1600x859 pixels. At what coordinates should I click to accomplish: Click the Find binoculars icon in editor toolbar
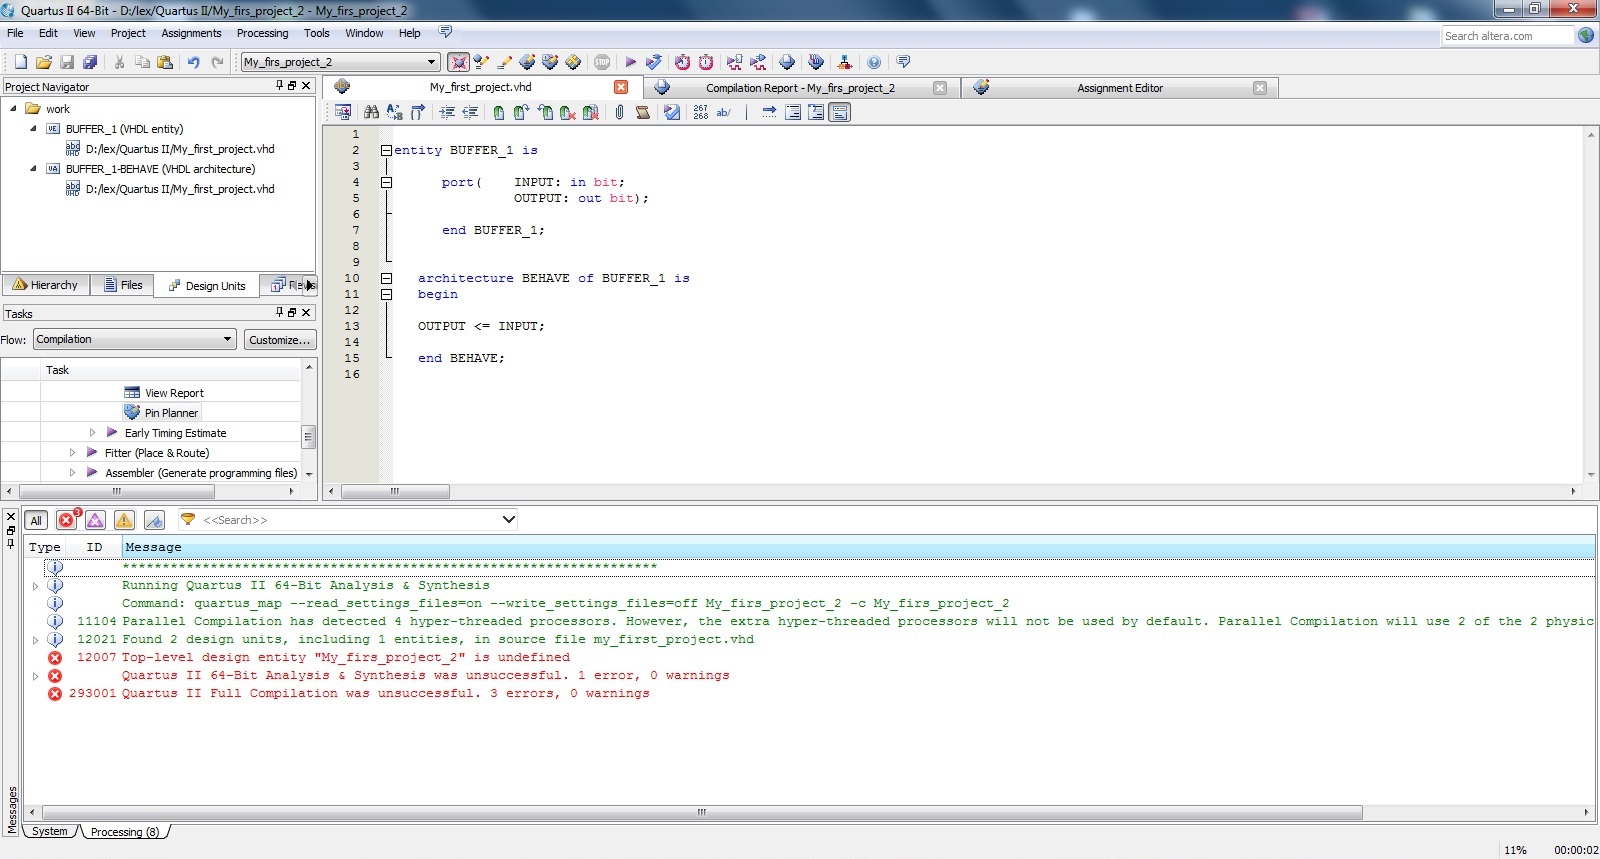pyautogui.click(x=371, y=112)
